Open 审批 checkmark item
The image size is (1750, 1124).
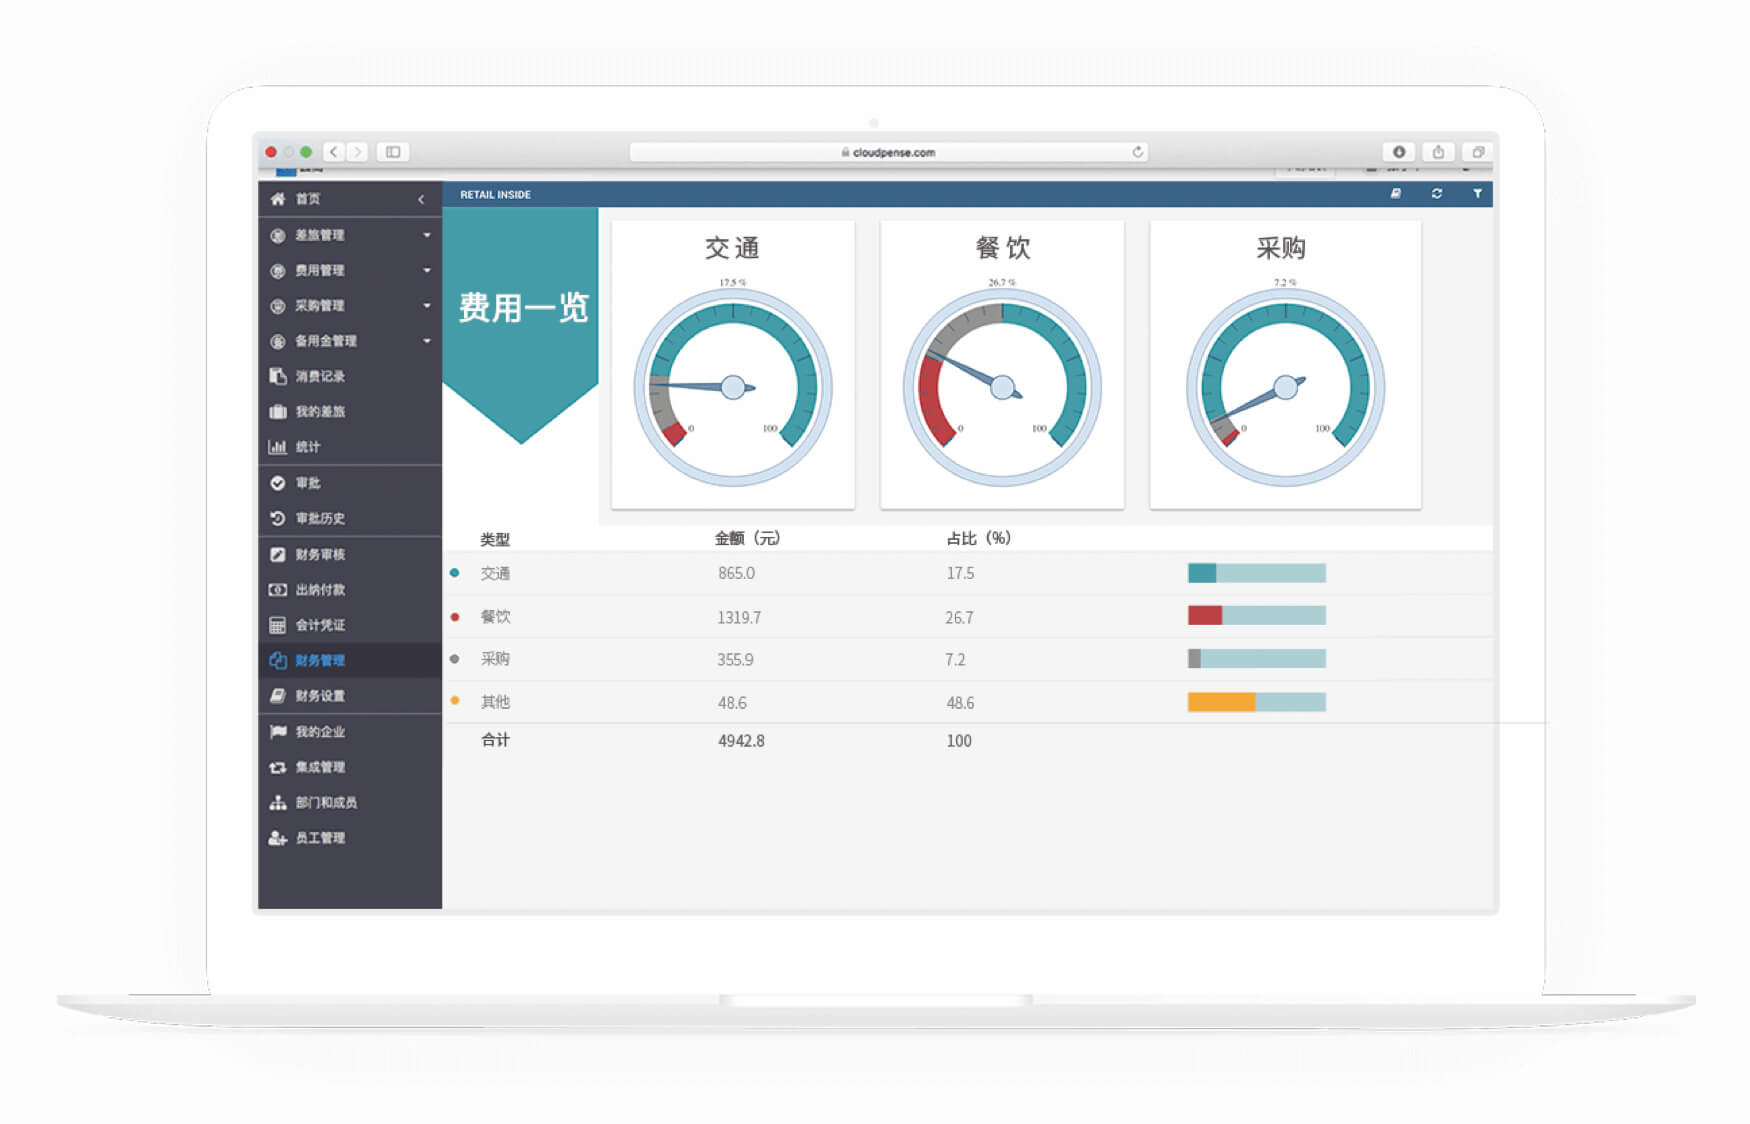pos(349,483)
